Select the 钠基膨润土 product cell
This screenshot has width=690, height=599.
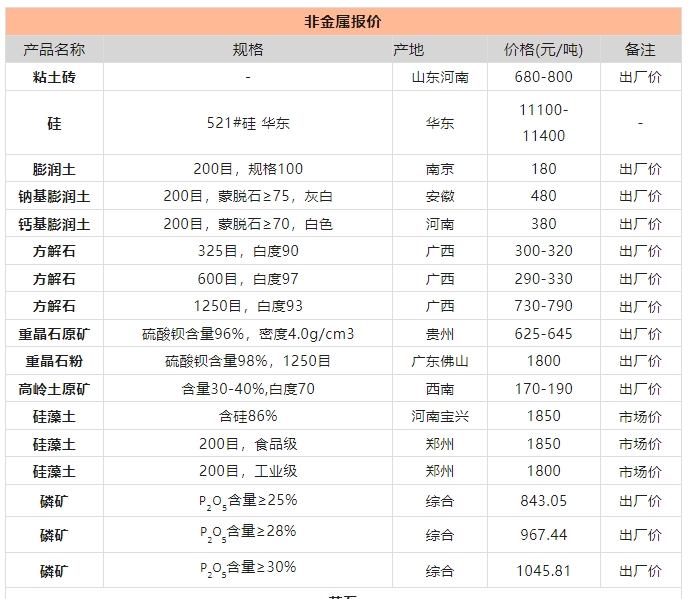(x=54, y=197)
